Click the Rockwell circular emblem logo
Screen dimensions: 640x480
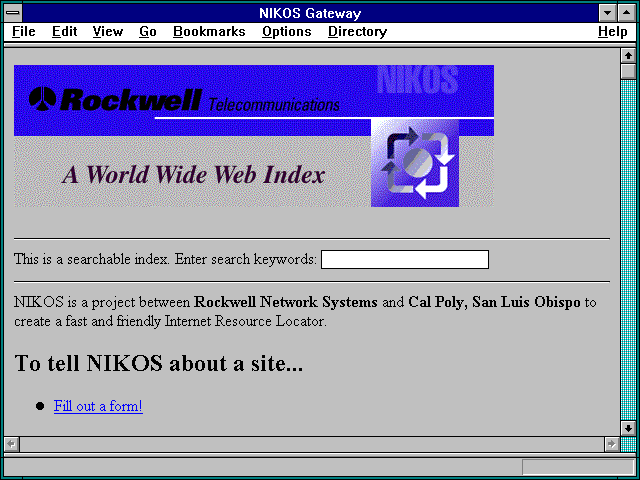(x=42, y=99)
